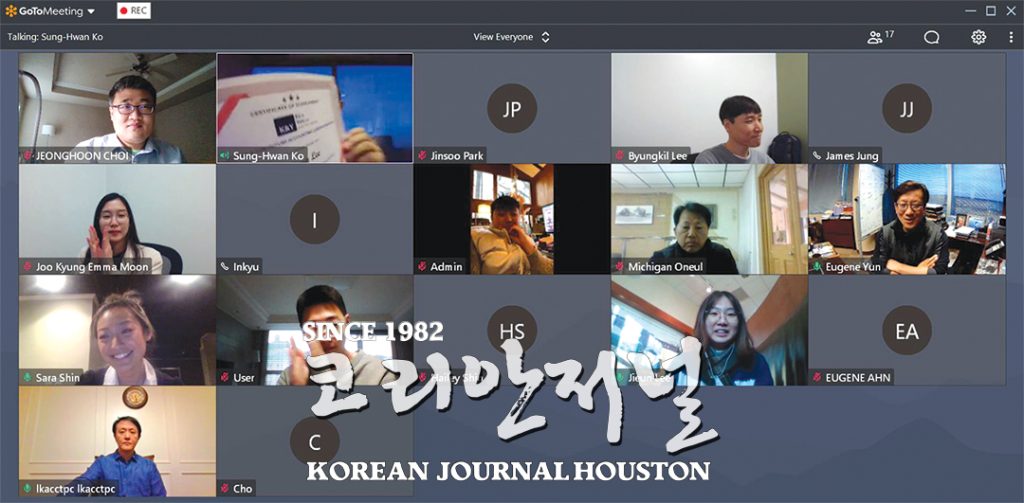Click the Talking: Sung-Hwan Ko status text
1024x503 pixels.
[x=56, y=37]
